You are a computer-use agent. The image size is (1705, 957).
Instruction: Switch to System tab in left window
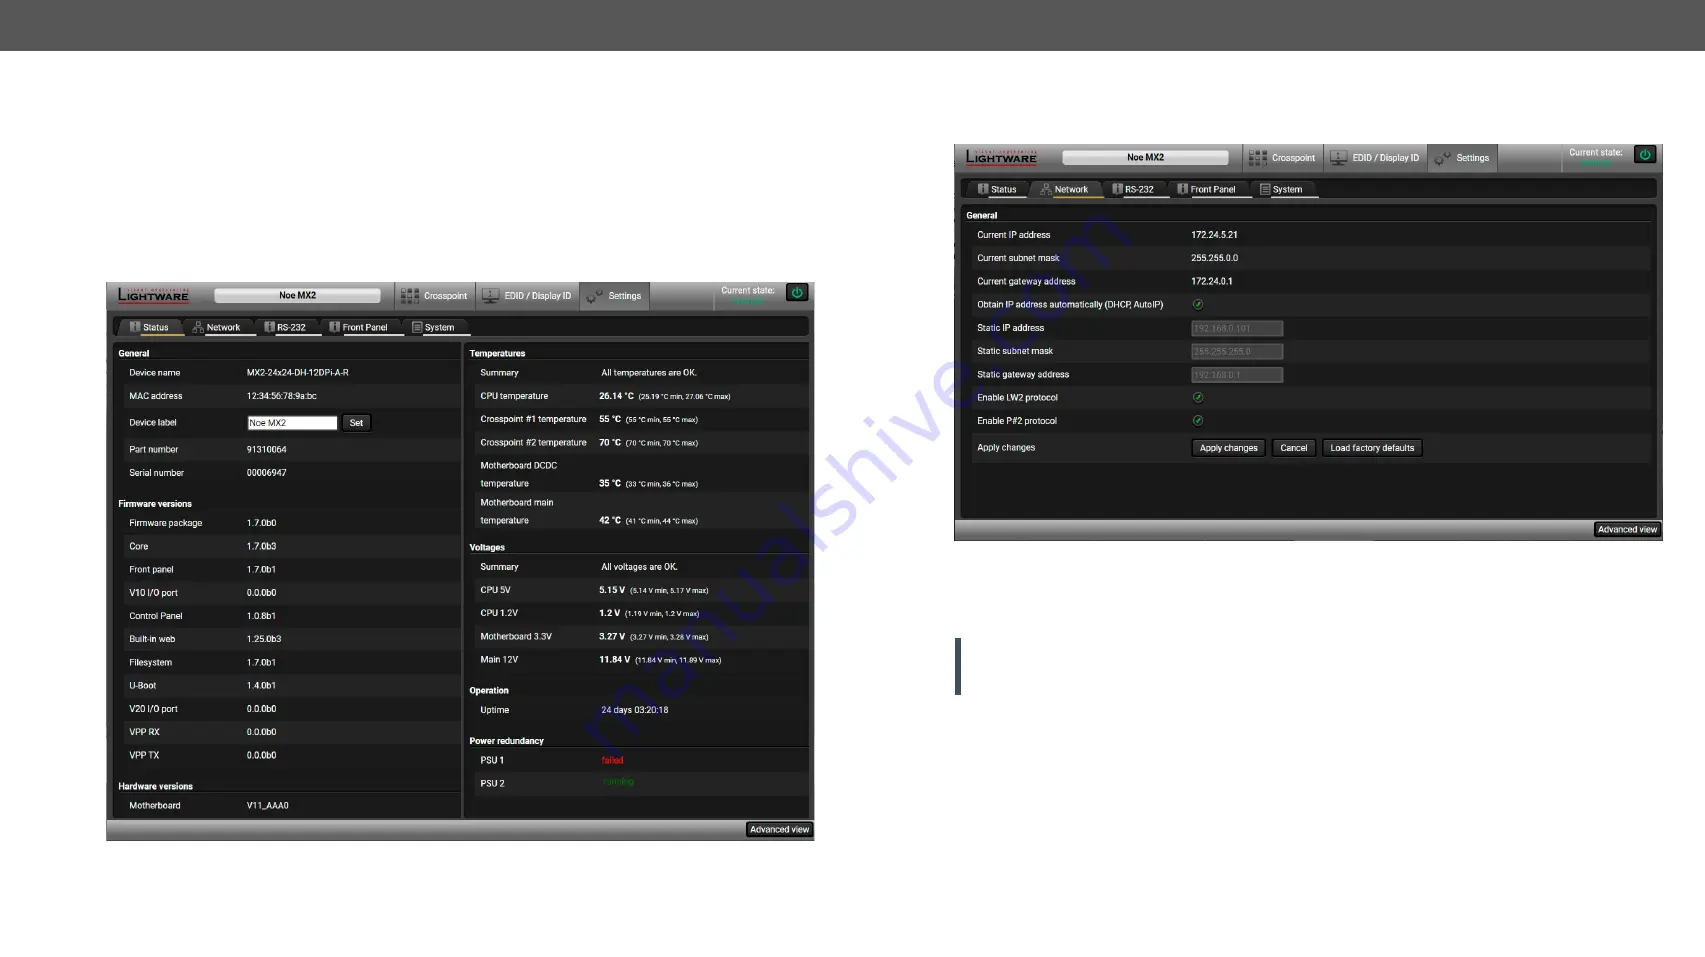pos(434,327)
